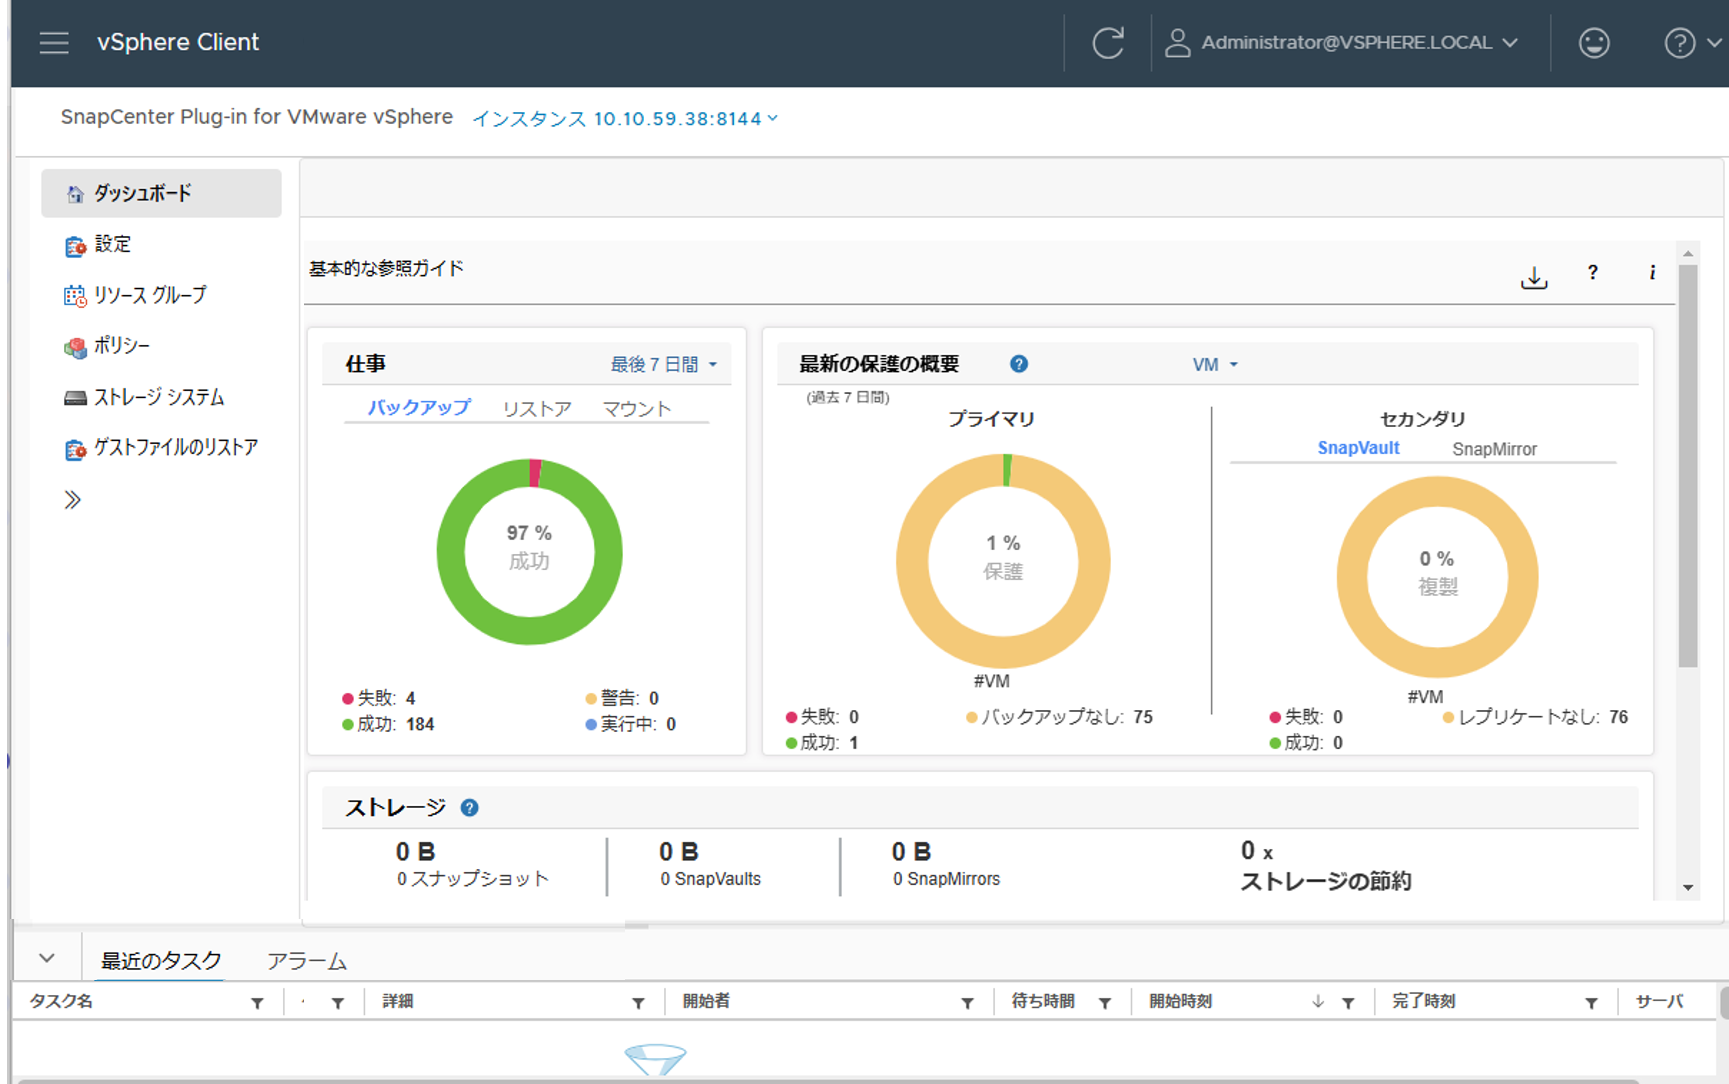This screenshot has height=1084, width=1729.
Task: Open the 最後 7 日間 period dropdown
Action: (x=664, y=365)
